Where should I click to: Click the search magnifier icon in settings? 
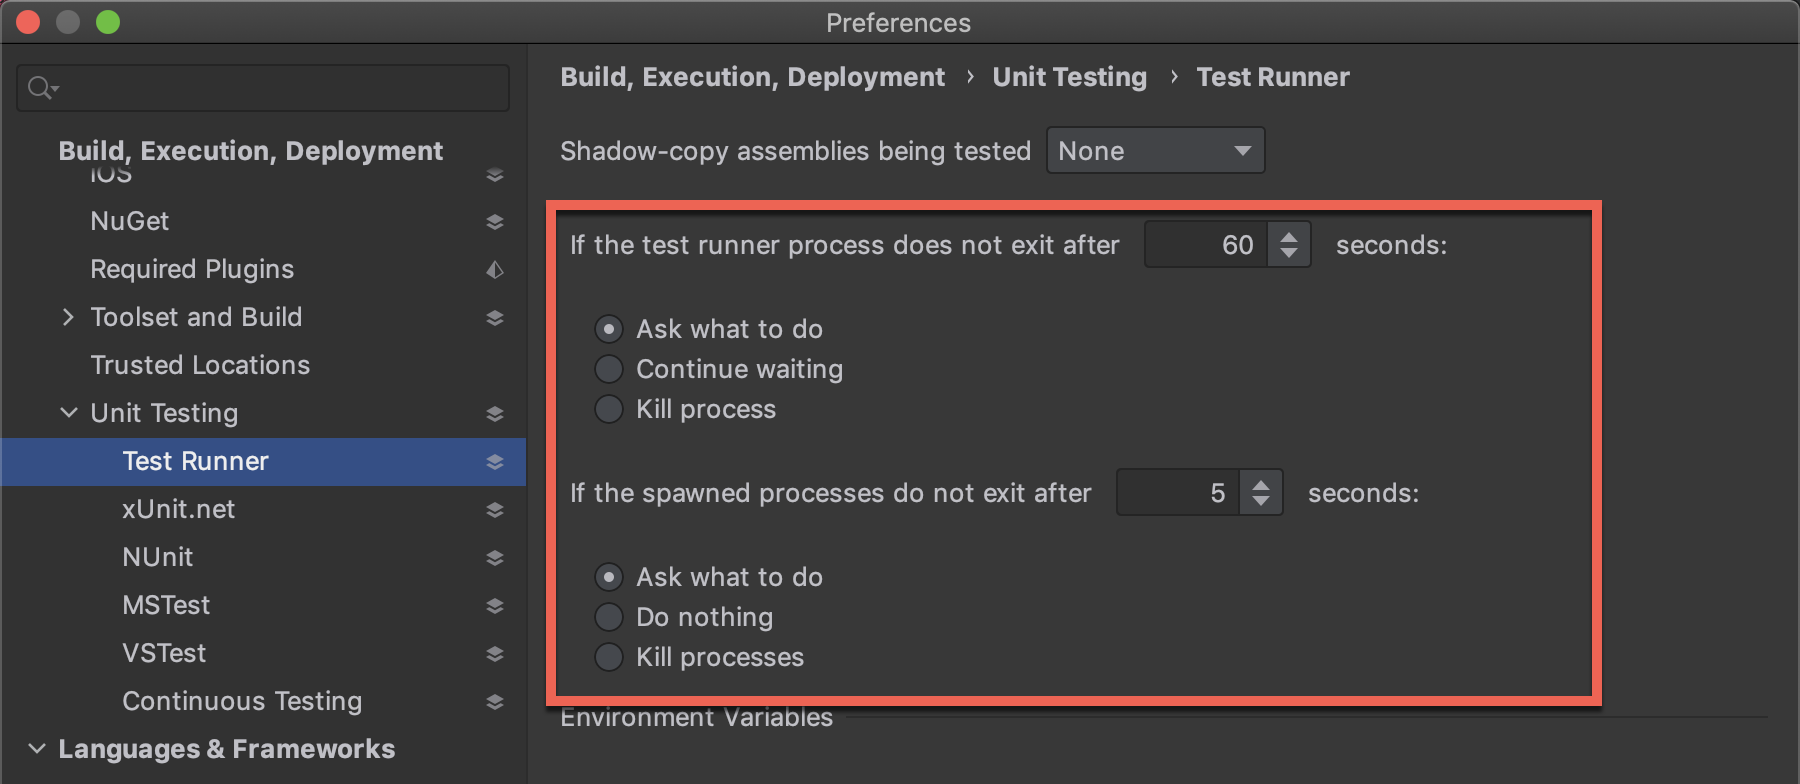point(42,88)
